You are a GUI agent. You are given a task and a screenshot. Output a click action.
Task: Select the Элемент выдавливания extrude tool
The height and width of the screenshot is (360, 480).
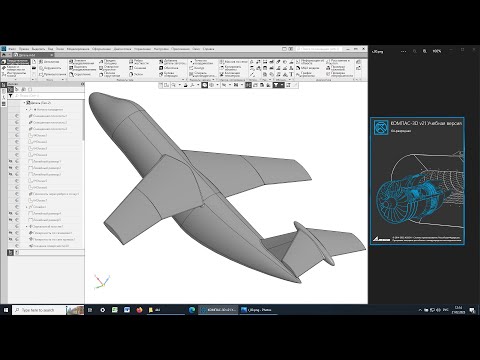(x=82, y=62)
